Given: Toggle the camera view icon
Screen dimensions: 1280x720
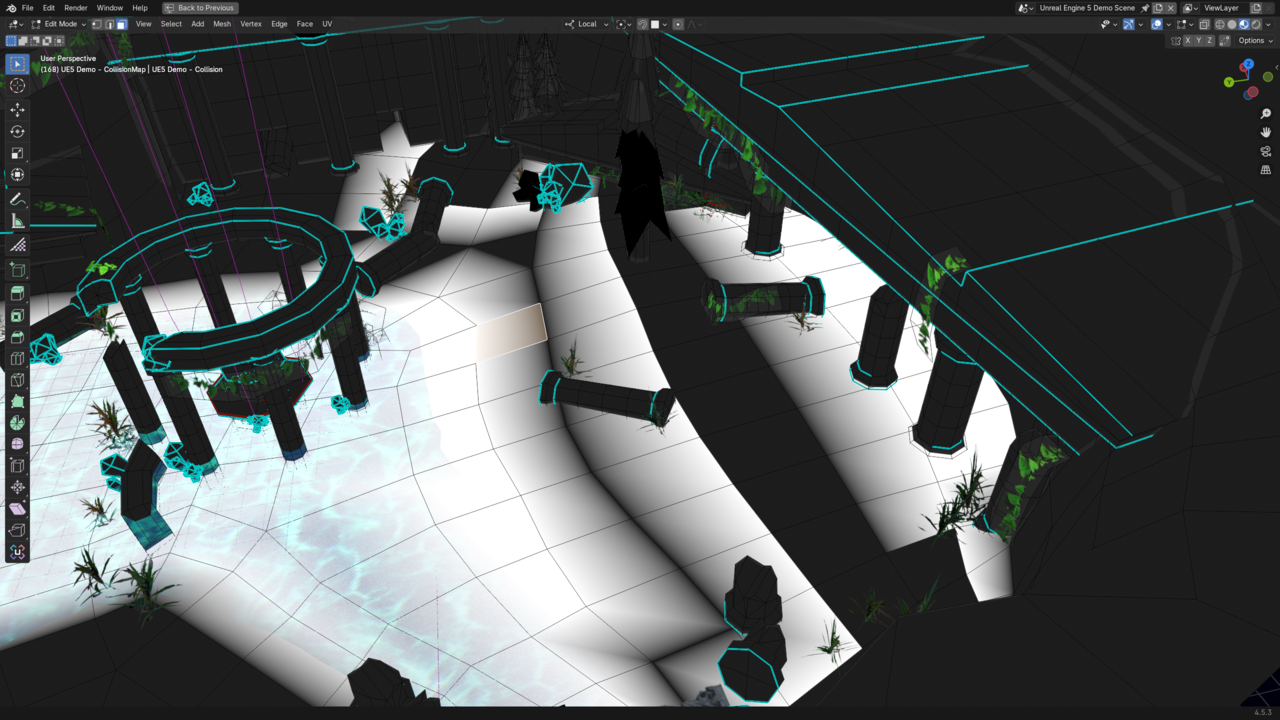Looking at the screenshot, I should (1266, 152).
